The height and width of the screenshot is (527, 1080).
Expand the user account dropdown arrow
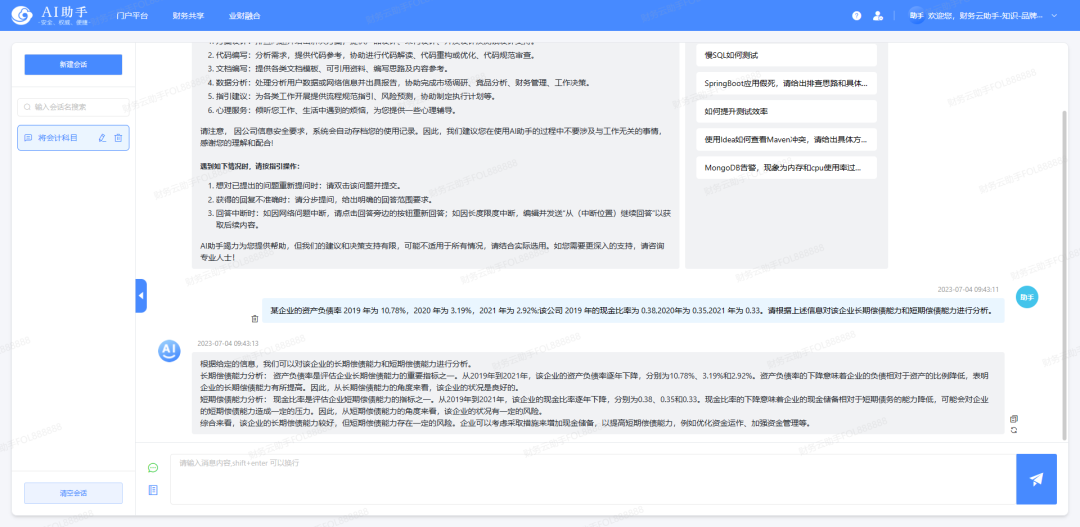coord(1055,15)
